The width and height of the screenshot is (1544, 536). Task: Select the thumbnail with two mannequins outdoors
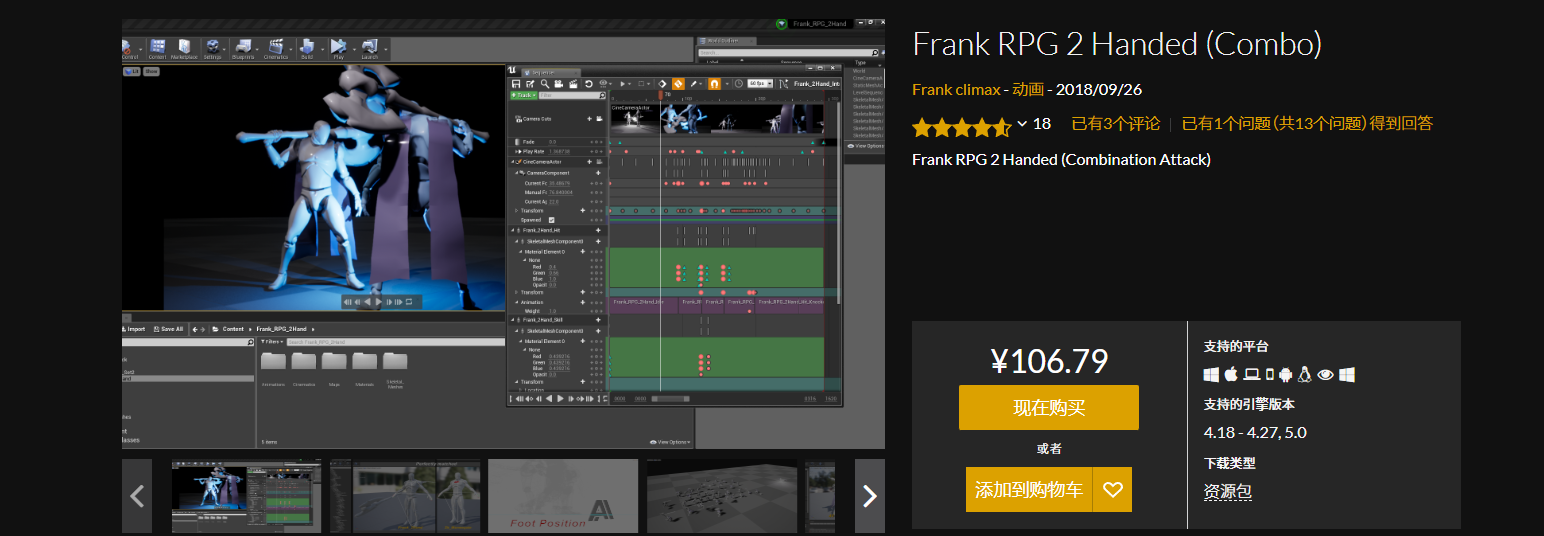(405, 496)
